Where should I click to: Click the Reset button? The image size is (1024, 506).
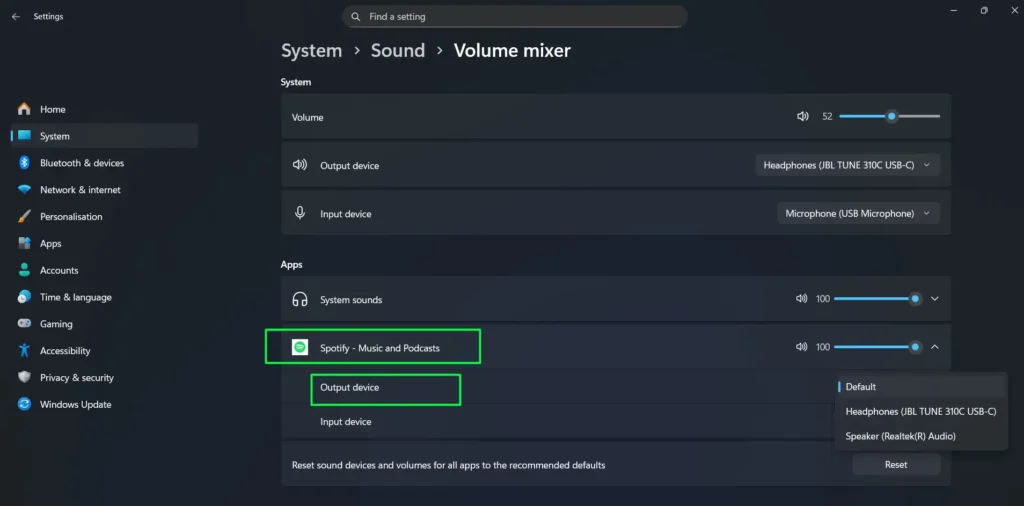[896, 465]
